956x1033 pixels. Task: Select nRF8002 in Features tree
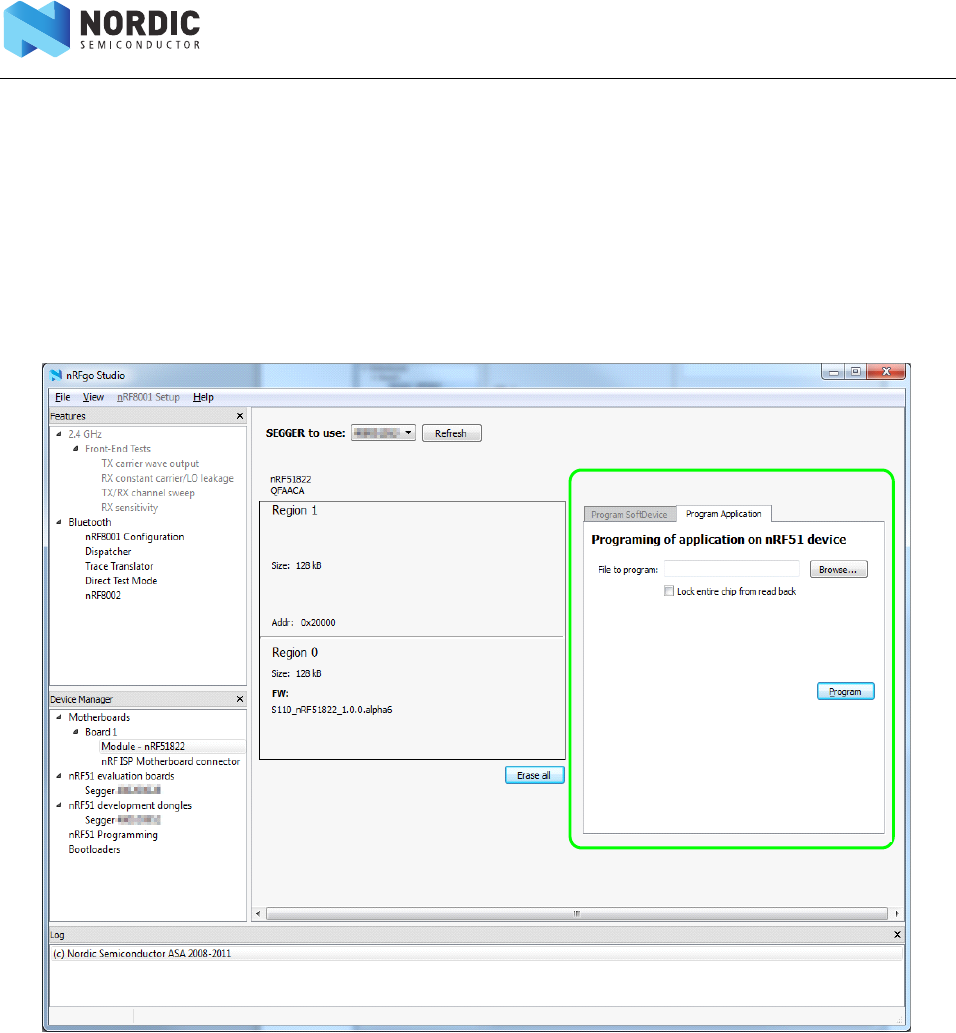point(103,595)
